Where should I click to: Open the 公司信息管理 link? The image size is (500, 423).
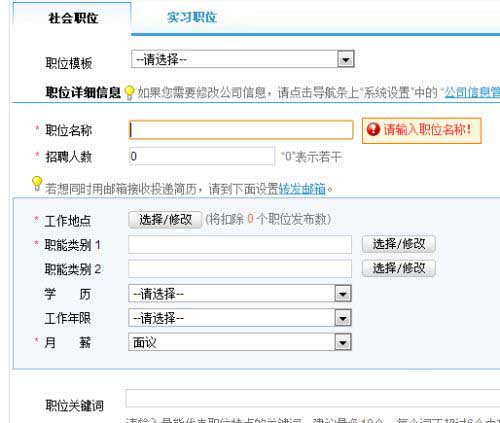pyautogui.click(x=472, y=93)
